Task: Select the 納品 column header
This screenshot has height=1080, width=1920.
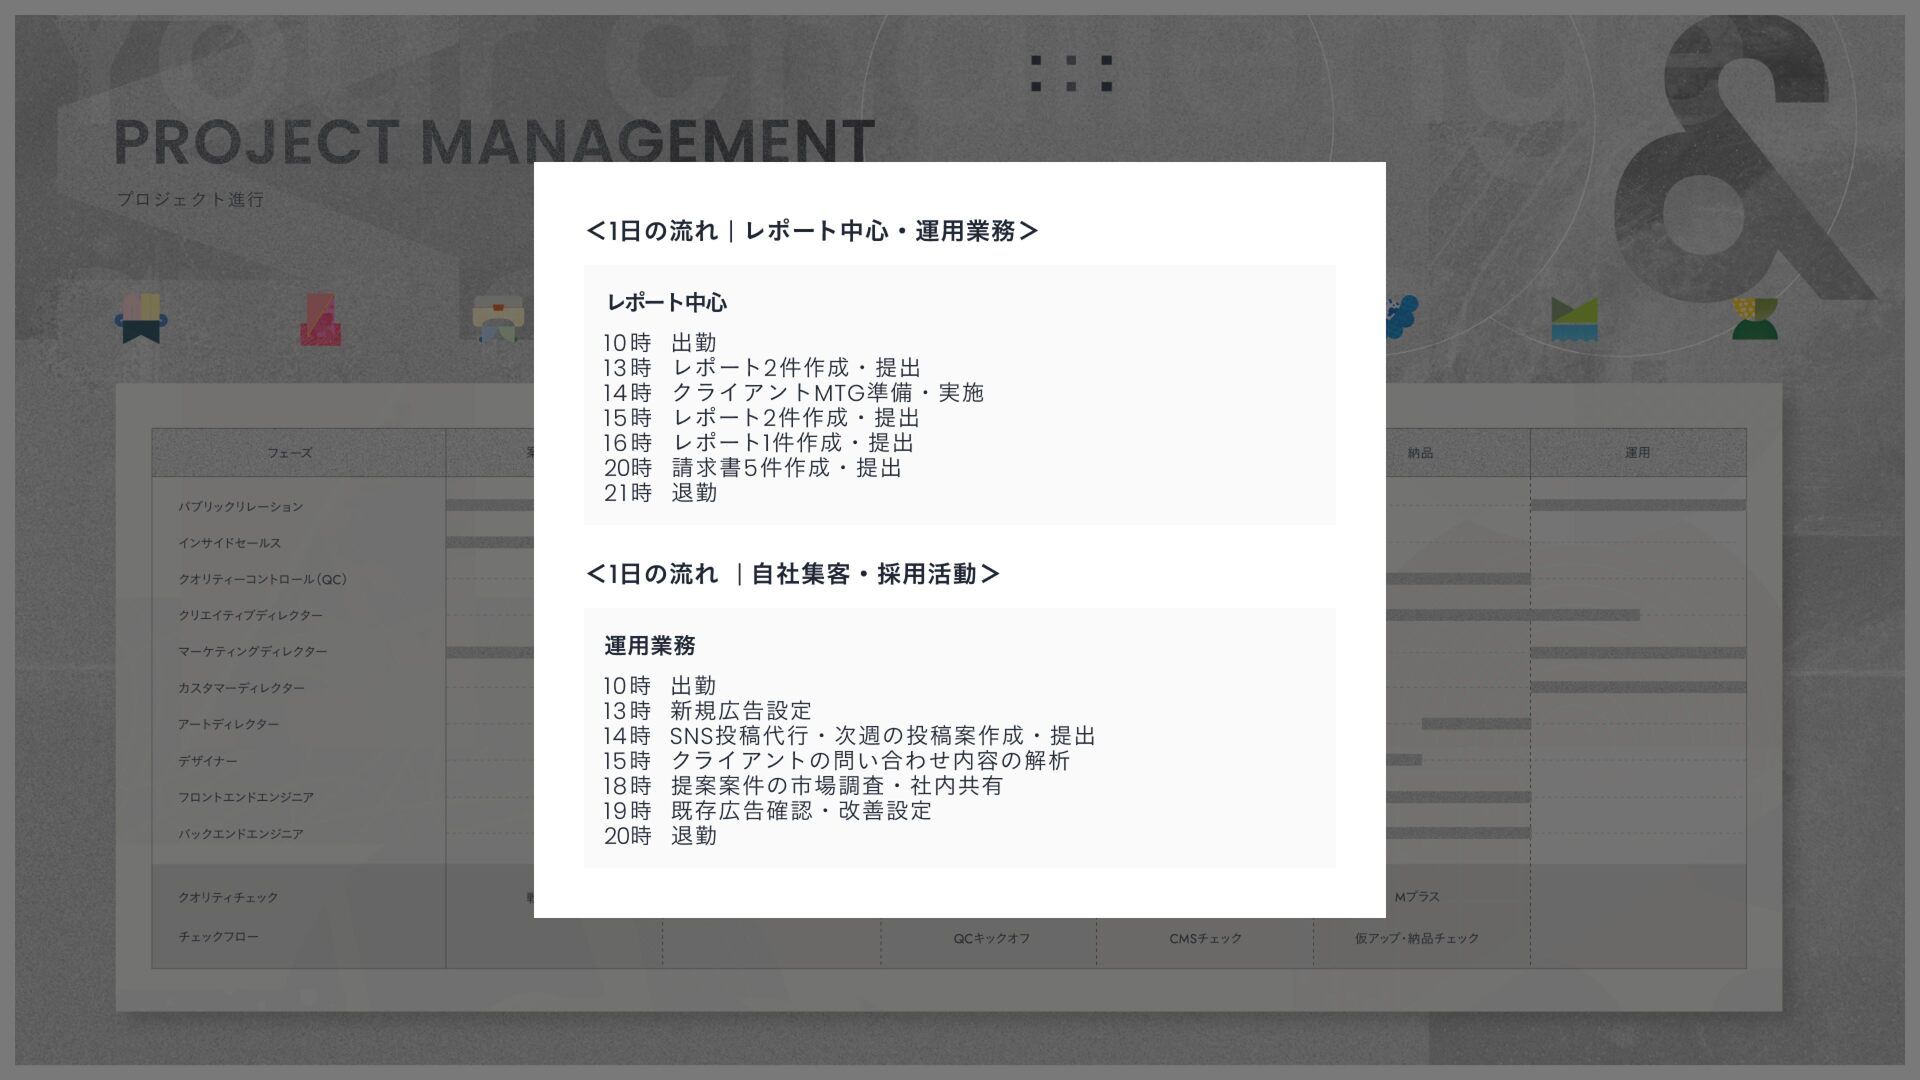Action: tap(1420, 453)
